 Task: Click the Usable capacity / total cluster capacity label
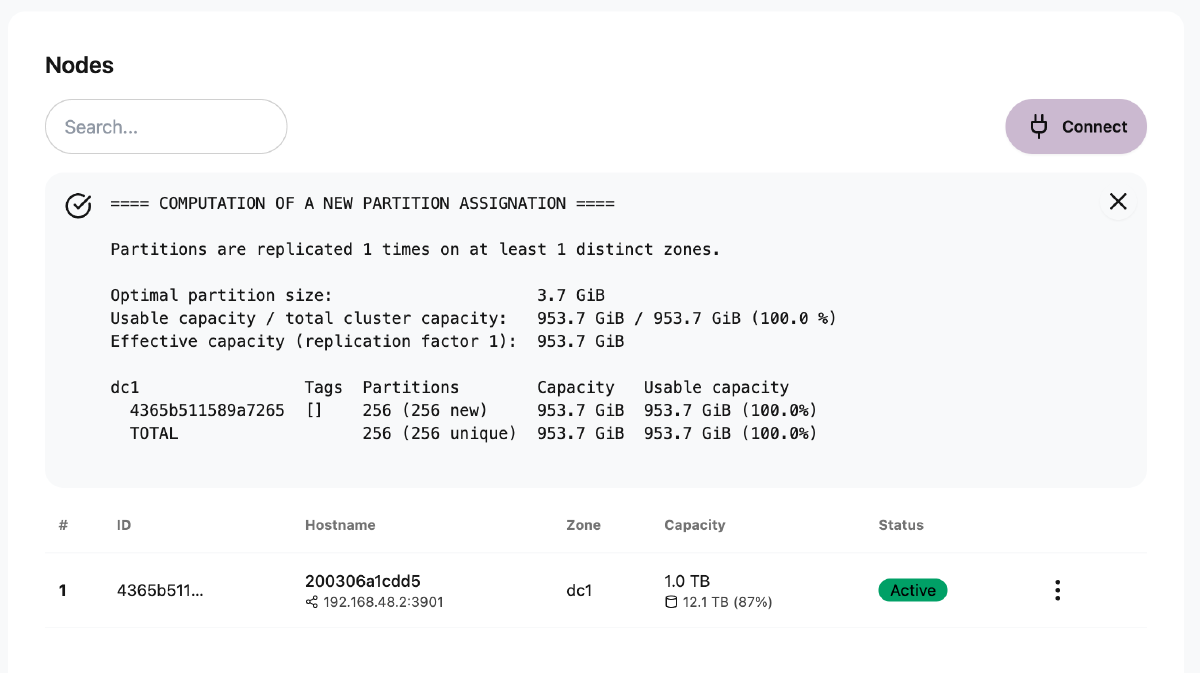pyautogui.click(x=309, y=319)
